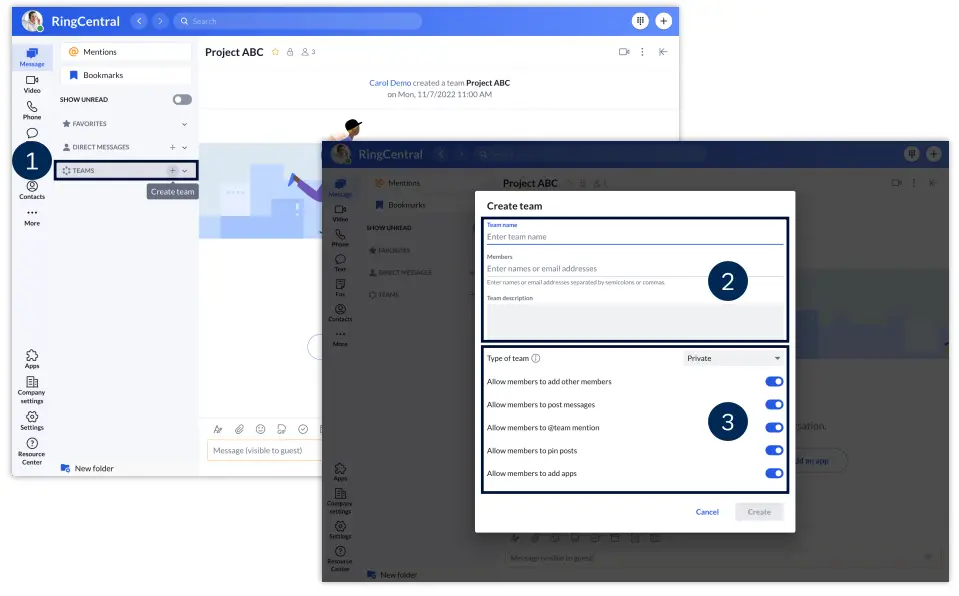Click Cancel in Create team dialog
Screen dimensions: 959x596
click(x=707, y=512)
